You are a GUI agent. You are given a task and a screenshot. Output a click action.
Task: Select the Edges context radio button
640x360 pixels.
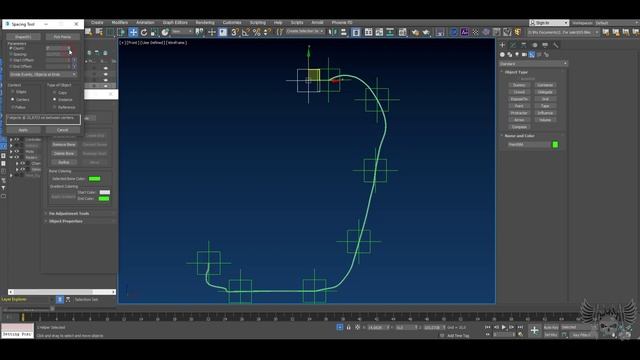13,92
